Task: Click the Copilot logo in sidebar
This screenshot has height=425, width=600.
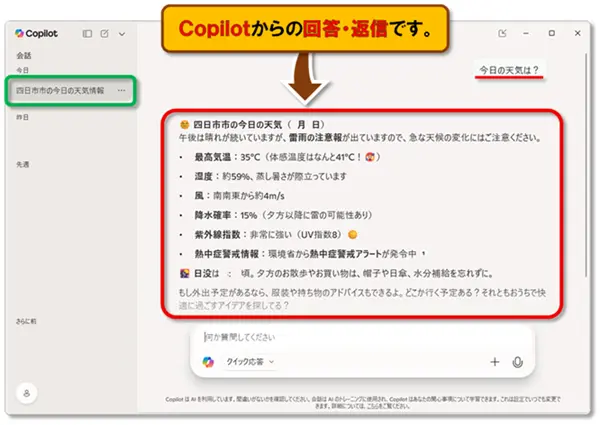Action: [36, 34]
